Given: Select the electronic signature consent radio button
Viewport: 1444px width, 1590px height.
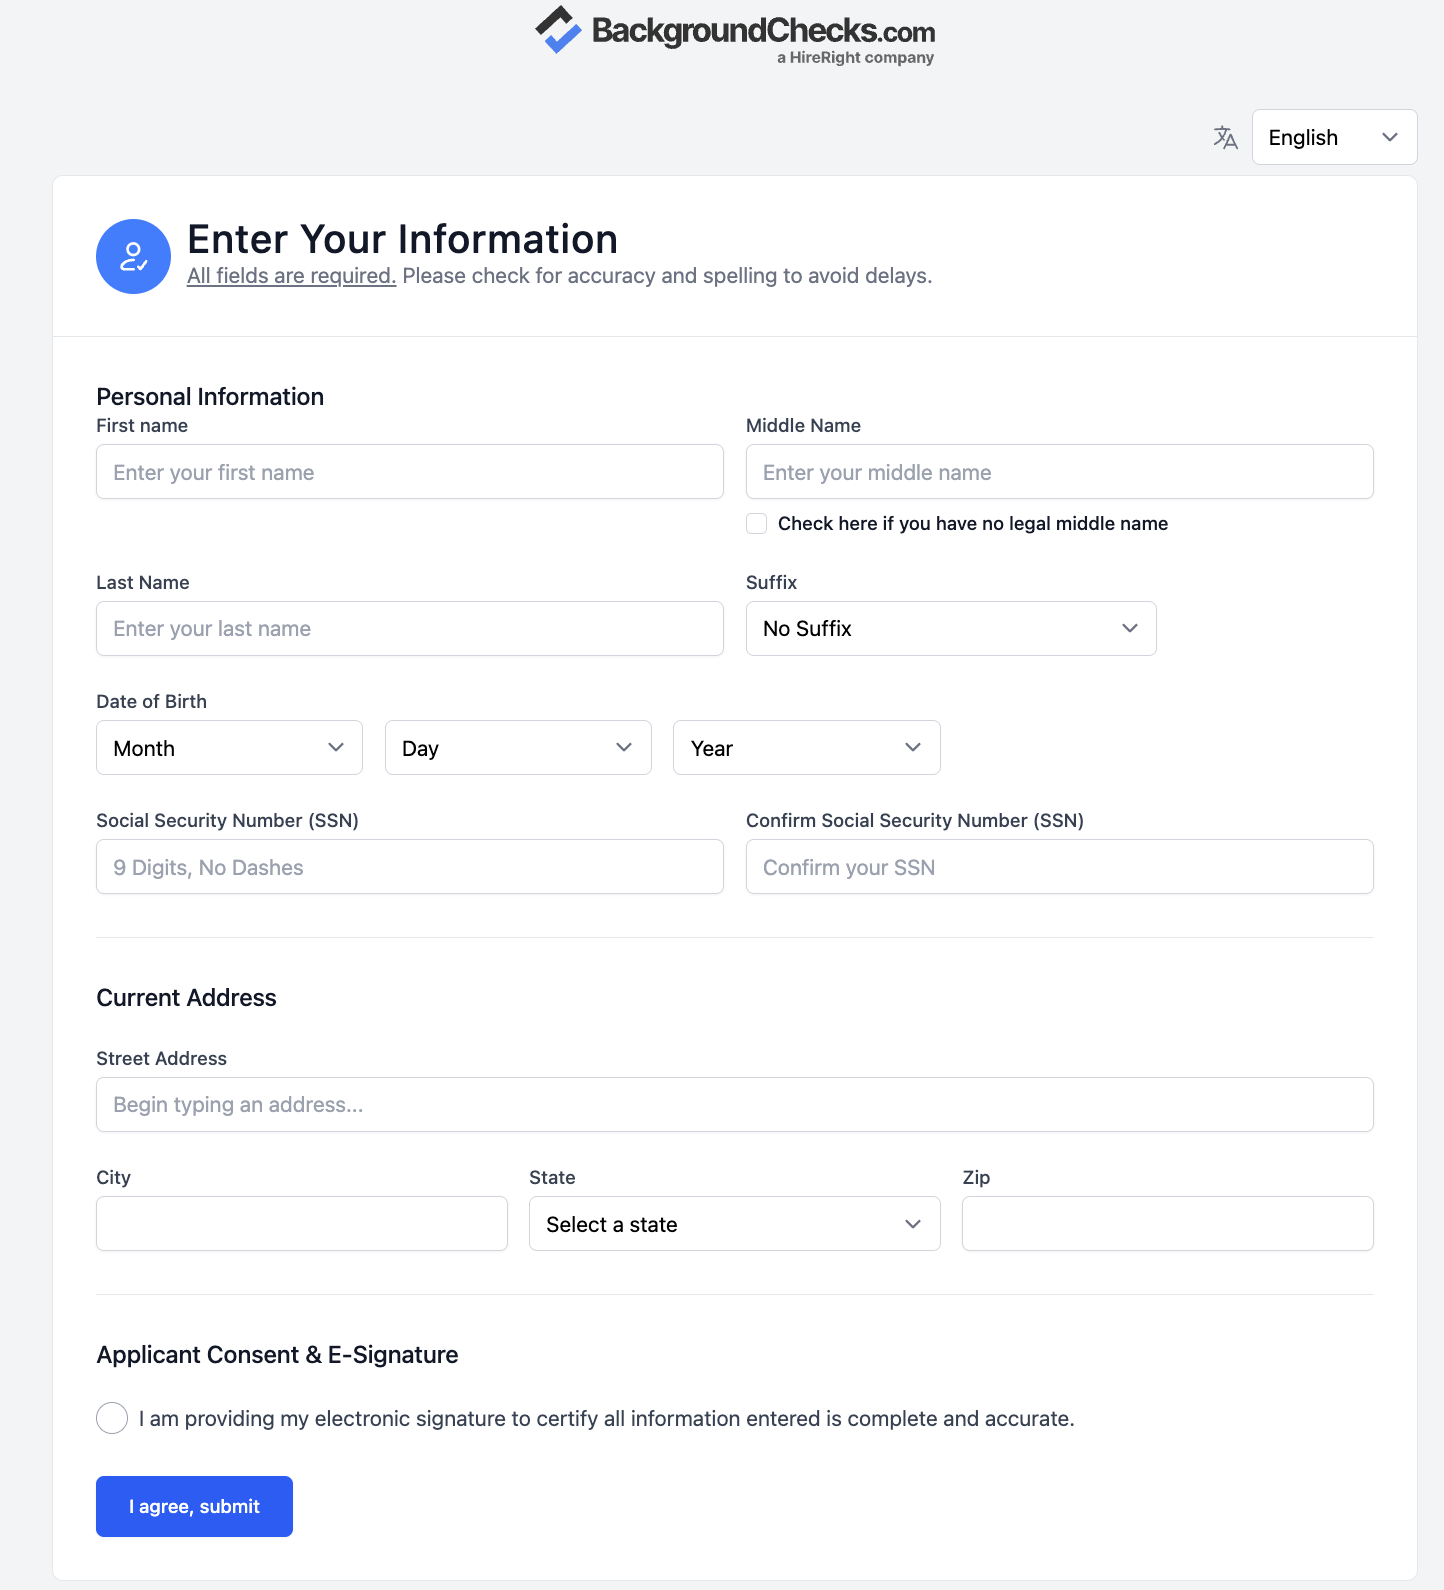Looking at the screenshot, I should (112, 1418).
